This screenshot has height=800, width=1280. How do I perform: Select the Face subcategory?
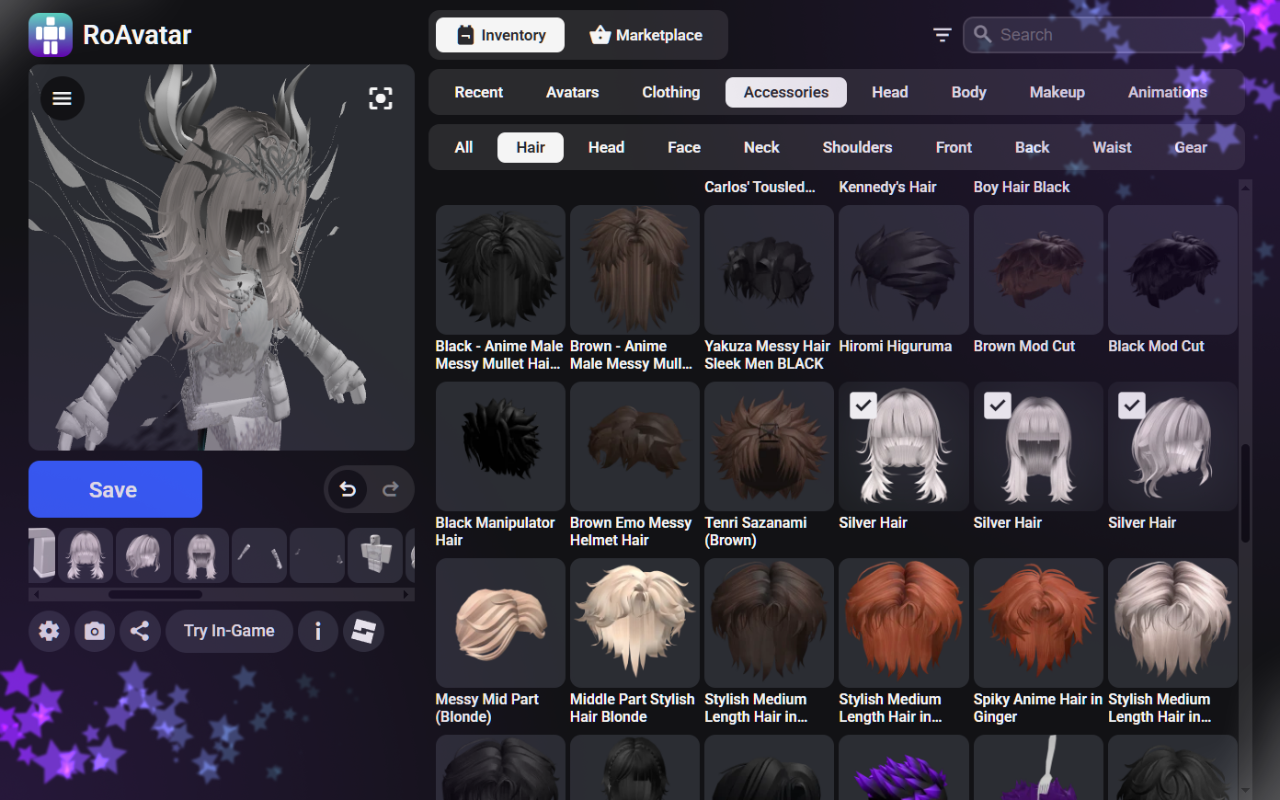click(x=684, y=147)
